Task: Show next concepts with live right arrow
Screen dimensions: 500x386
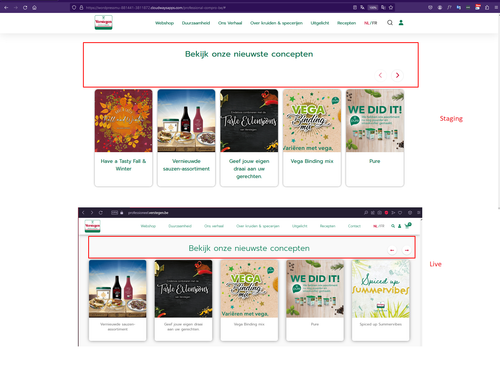Action: tap(407, 250)
